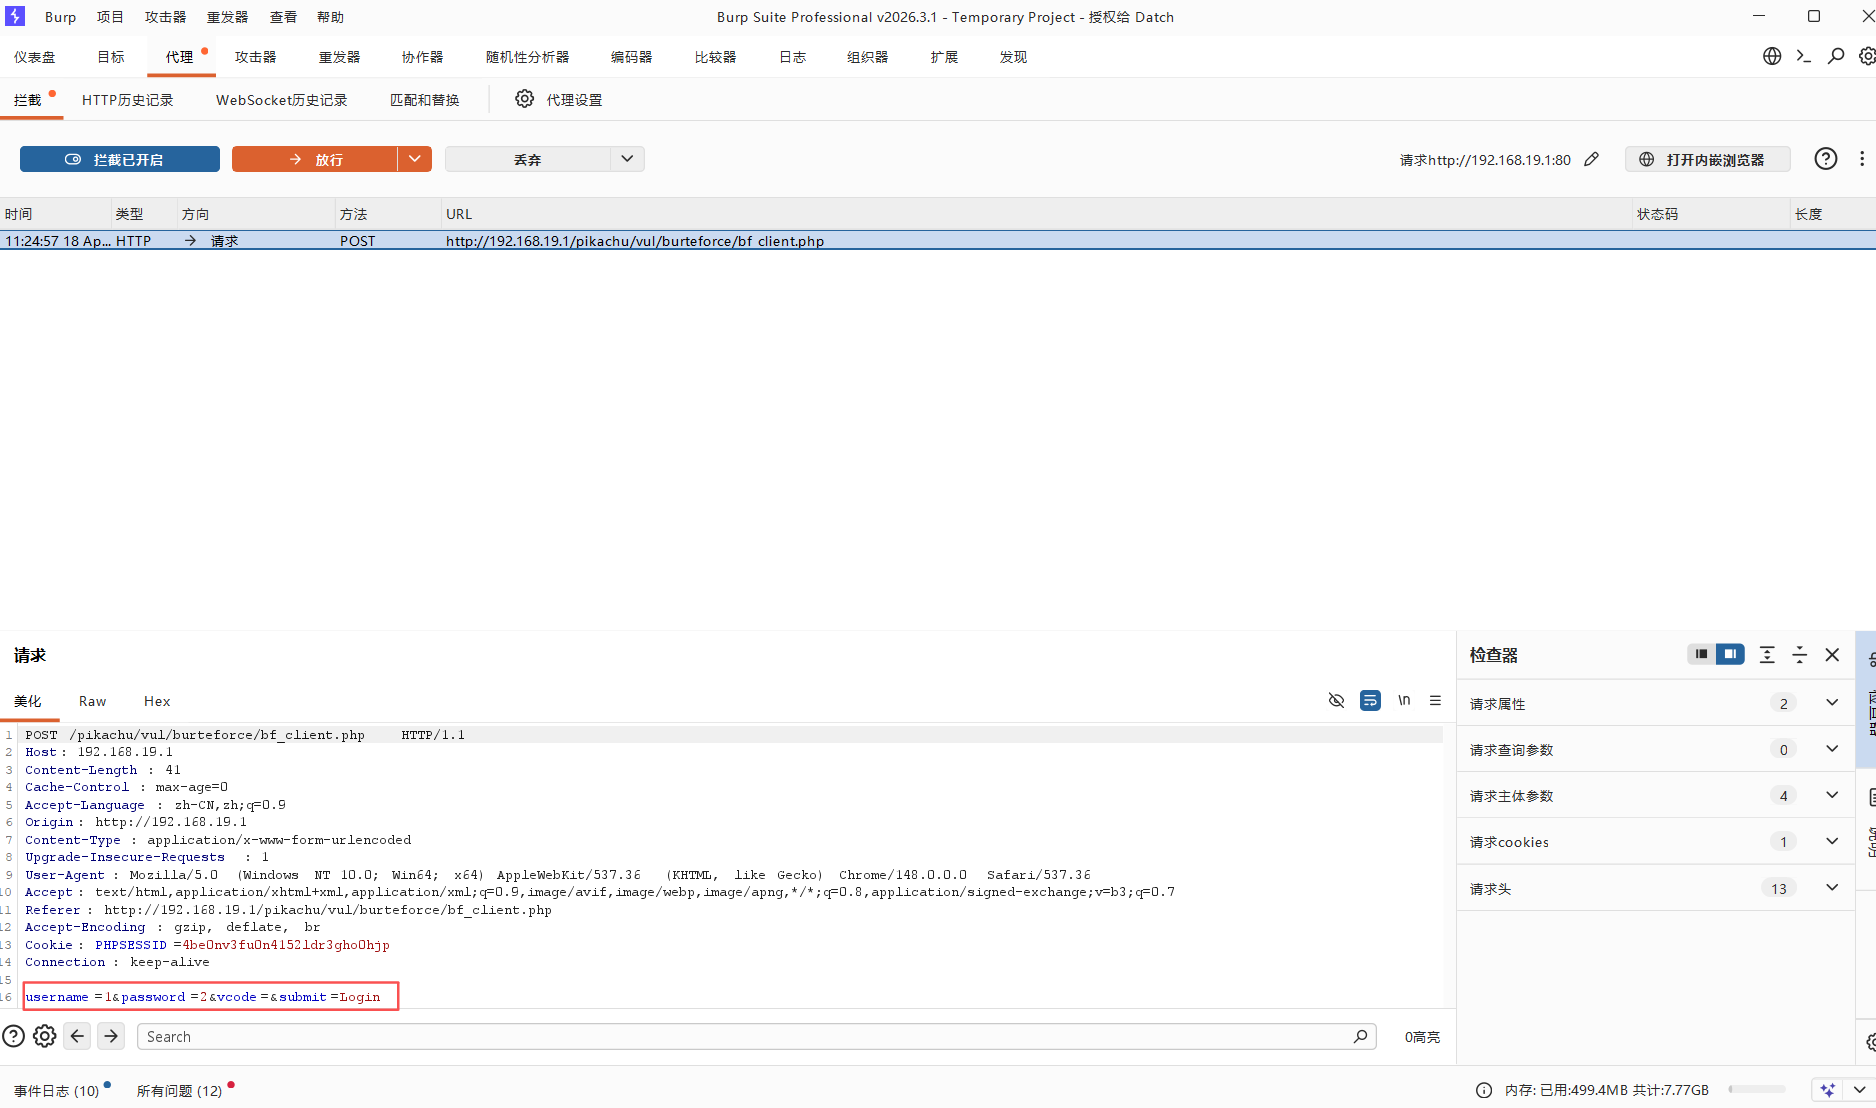Switch request view to Hex tab
Image resolution: width=1876 pixels, height=1108 pixels.
click(x=157, y=701)
